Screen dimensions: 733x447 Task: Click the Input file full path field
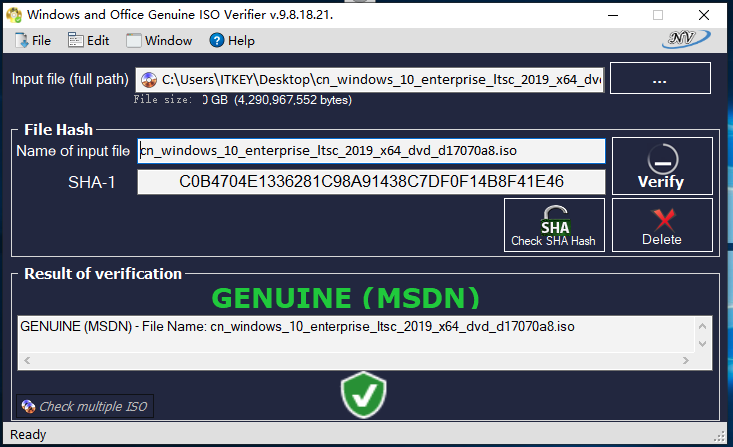point(370,79)
